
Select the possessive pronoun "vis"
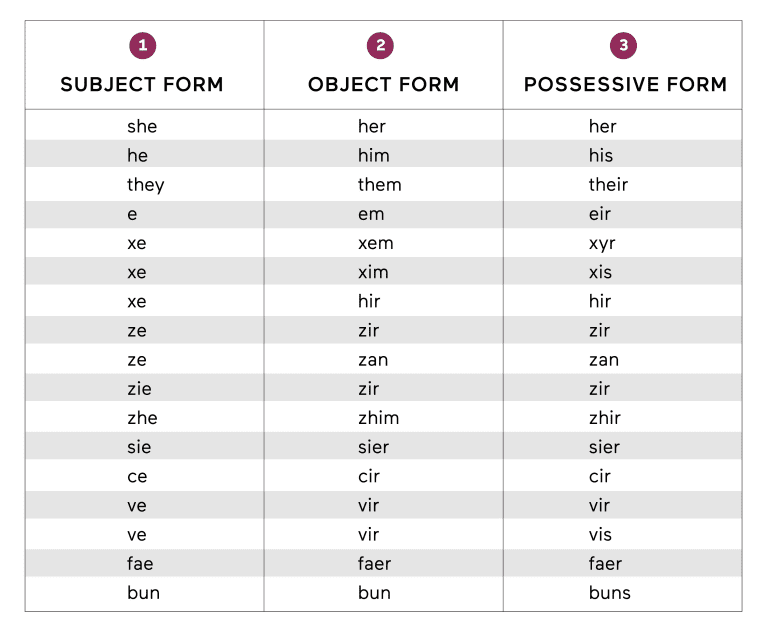click(x=599, y=535)
